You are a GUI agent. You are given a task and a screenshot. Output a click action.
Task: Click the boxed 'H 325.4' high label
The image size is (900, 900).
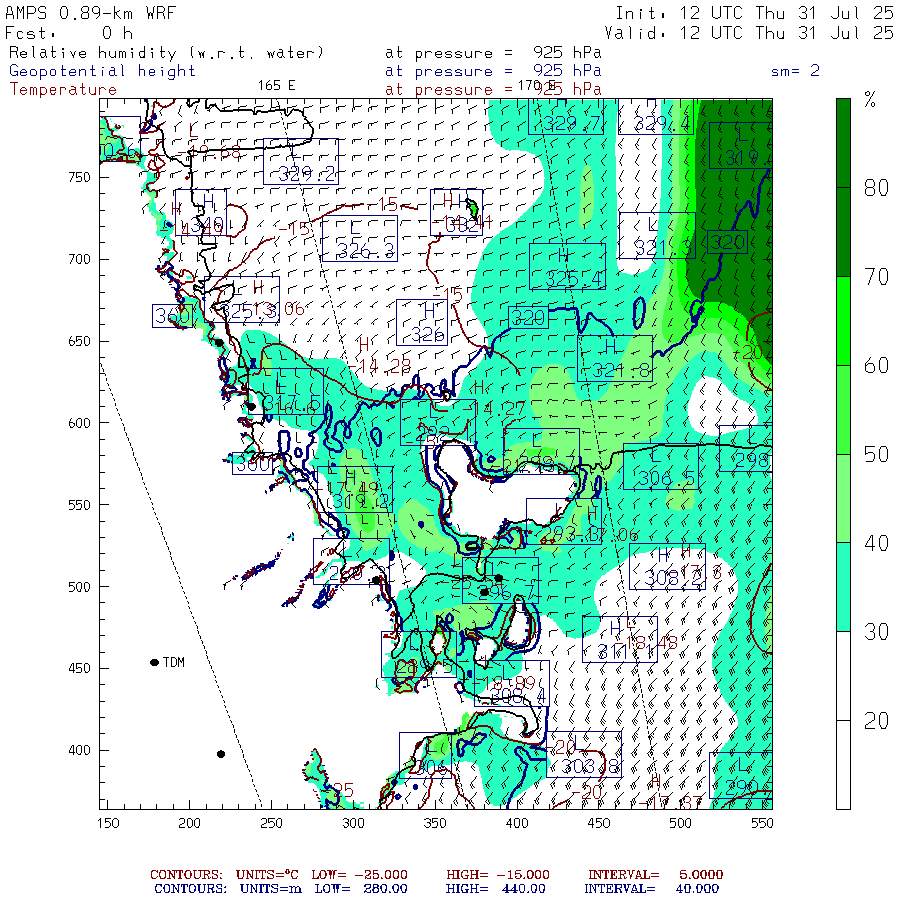point(567,266)
